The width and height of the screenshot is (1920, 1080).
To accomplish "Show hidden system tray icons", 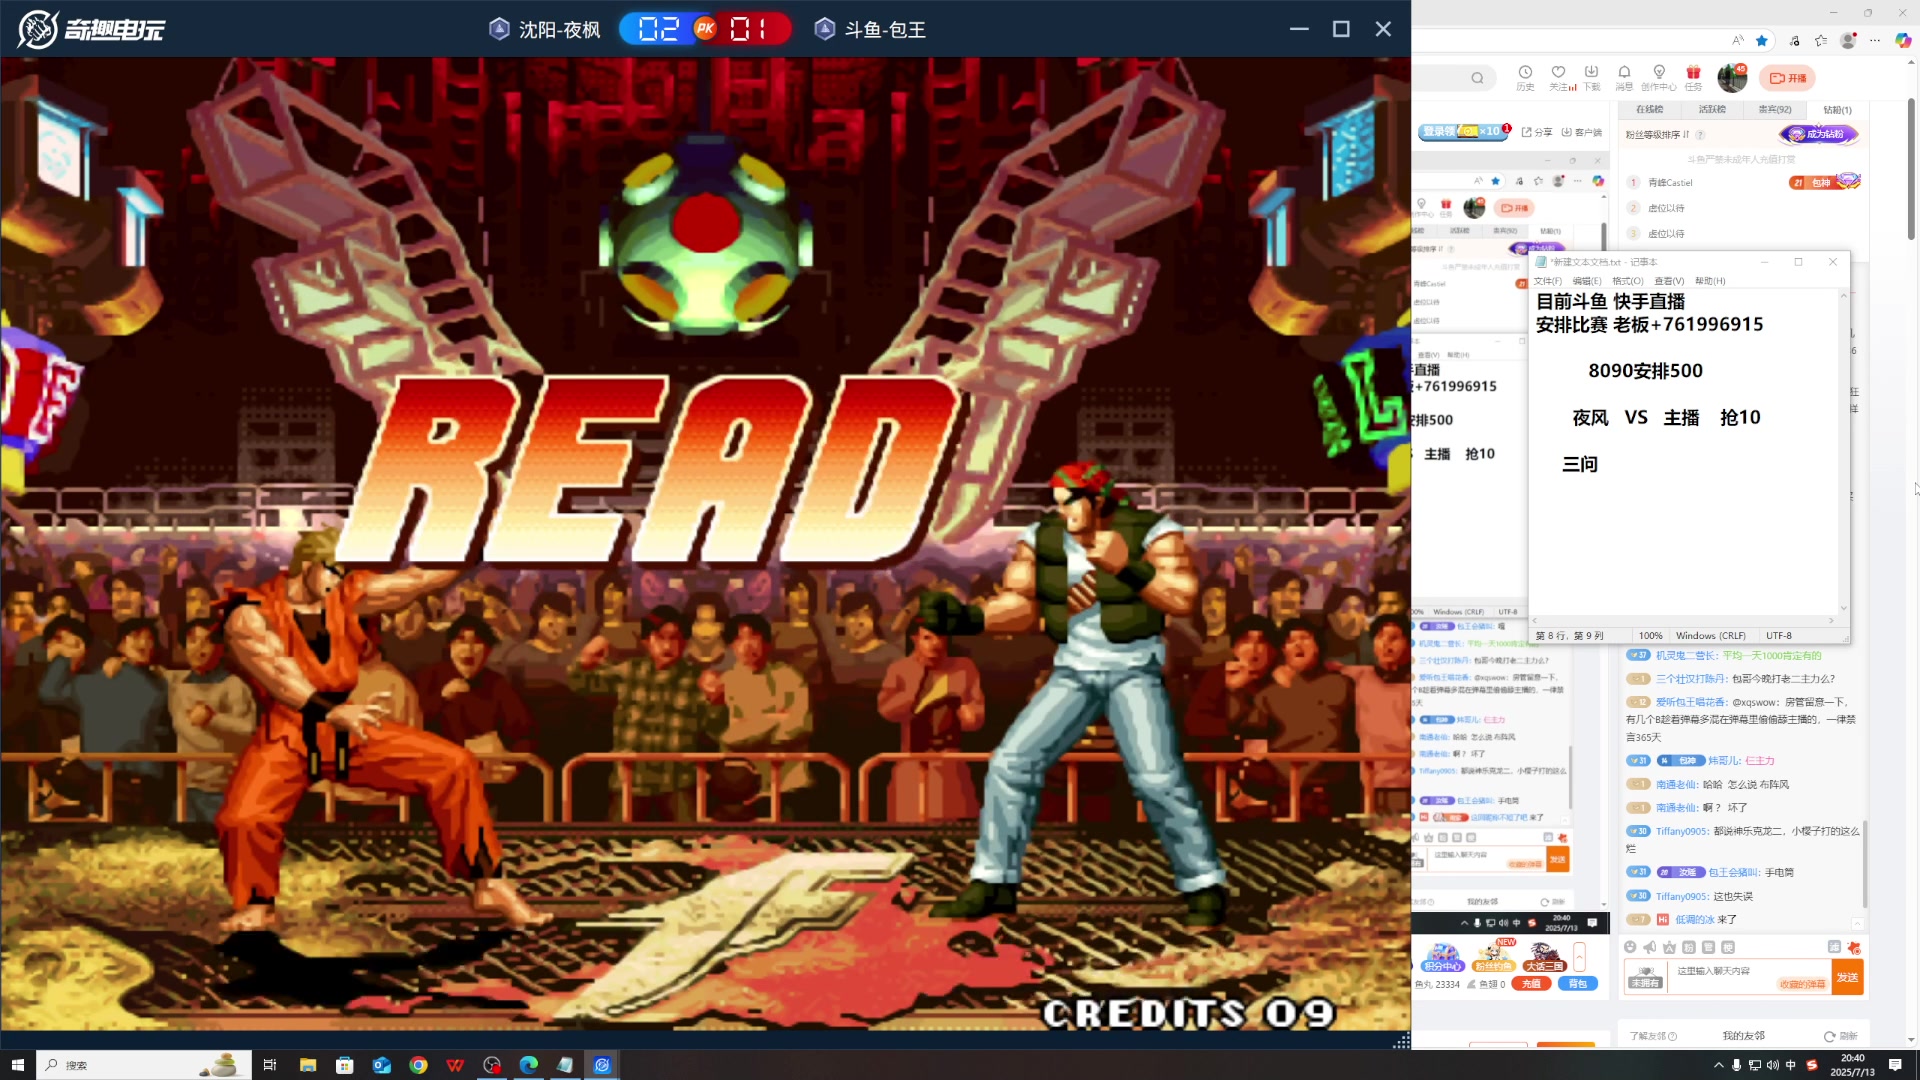I will (1719, 1065).
